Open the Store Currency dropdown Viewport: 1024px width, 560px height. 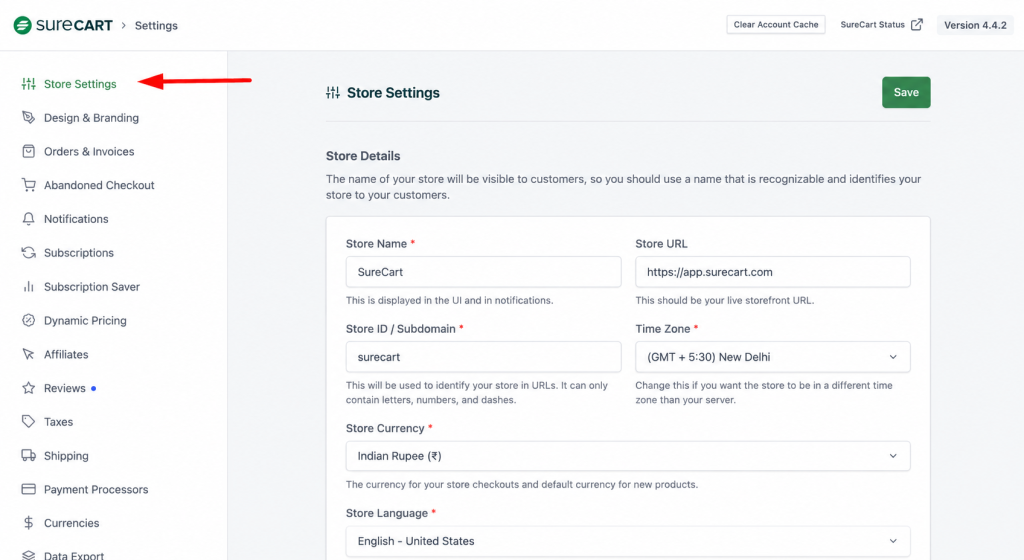click(x=628, y=456)
